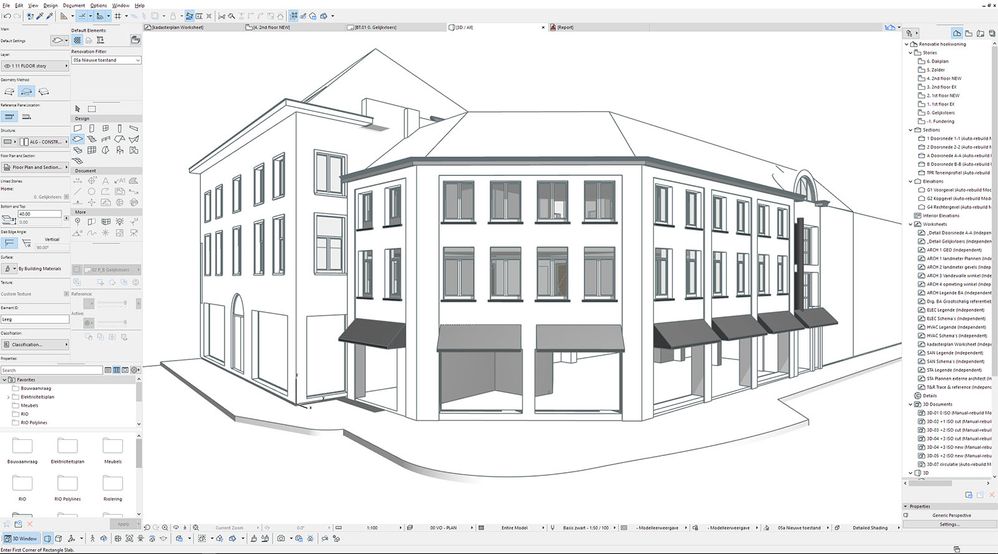
Task: Adjust the Reference trace slider
Action: [113, 303]
